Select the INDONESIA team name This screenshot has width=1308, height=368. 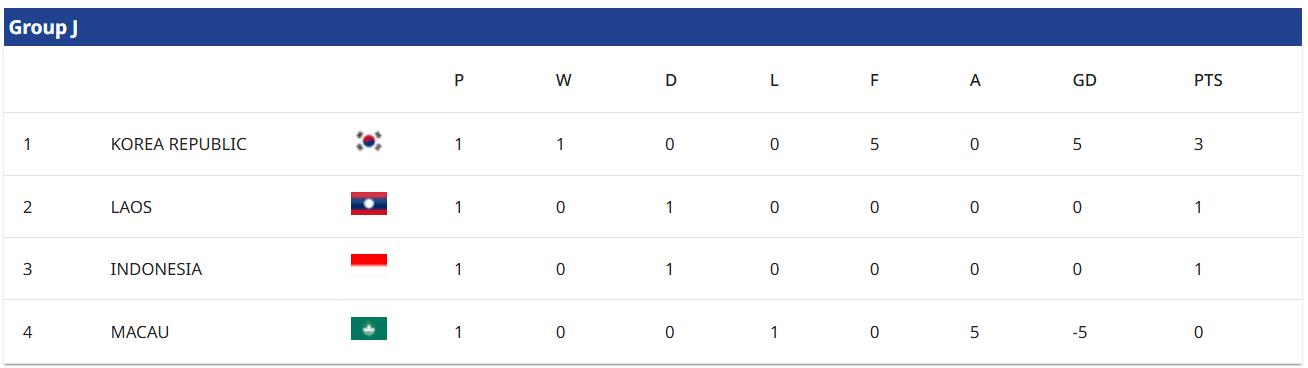click(x=156, y=269)
